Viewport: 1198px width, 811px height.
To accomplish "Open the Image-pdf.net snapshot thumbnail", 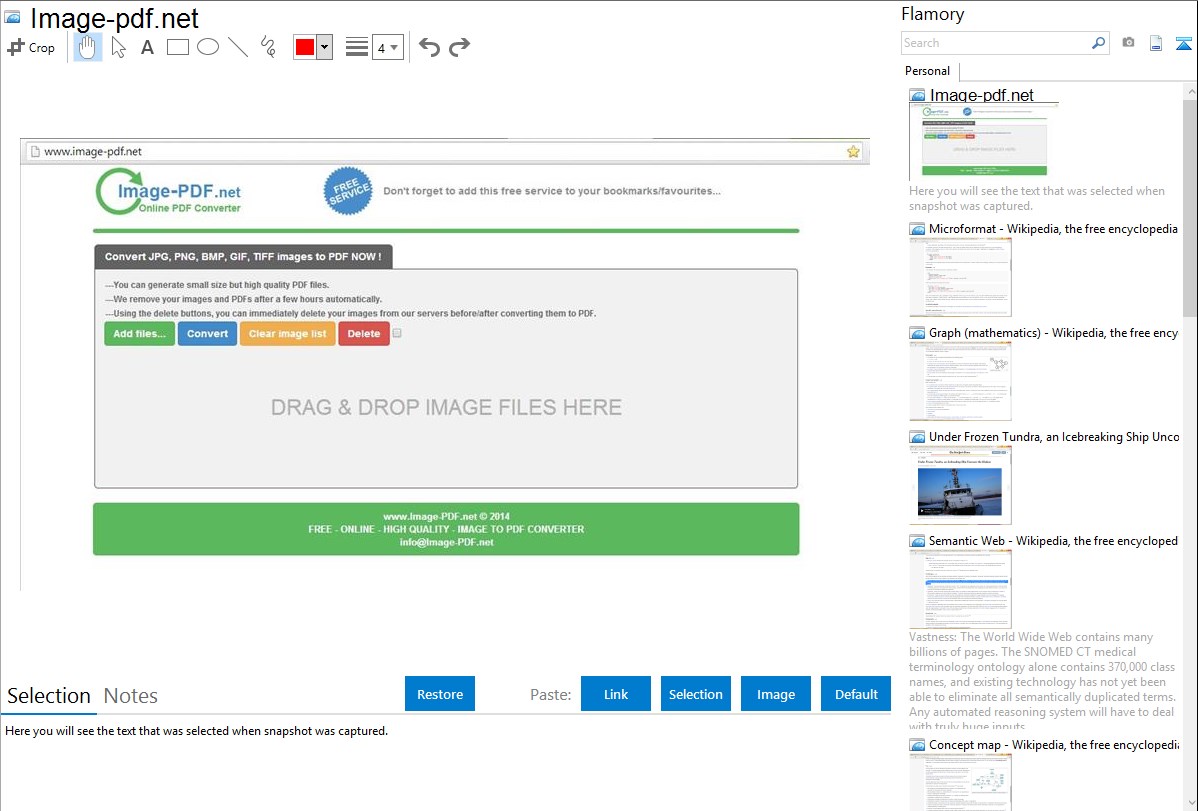I will [984, 140].
